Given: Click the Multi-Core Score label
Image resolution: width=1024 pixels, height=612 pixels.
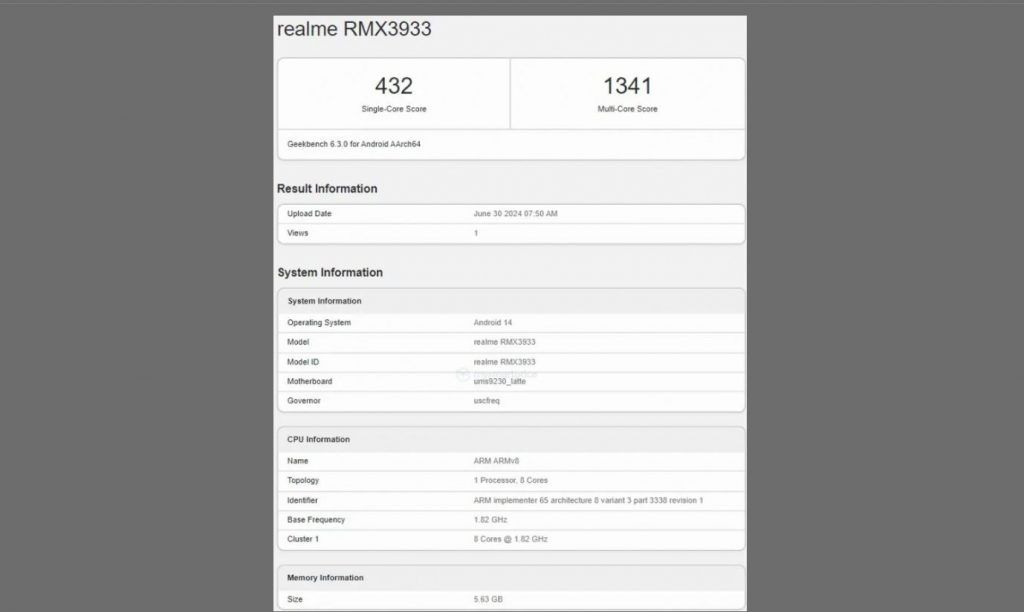Looking at the screenshot, I should pyautogui.click(x=627, y=109).
